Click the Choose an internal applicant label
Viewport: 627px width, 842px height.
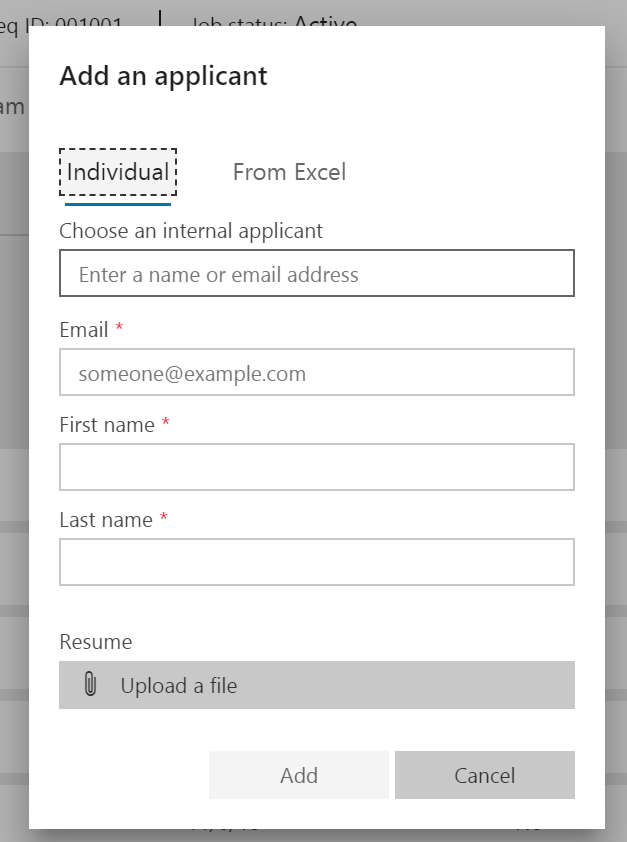191,230
